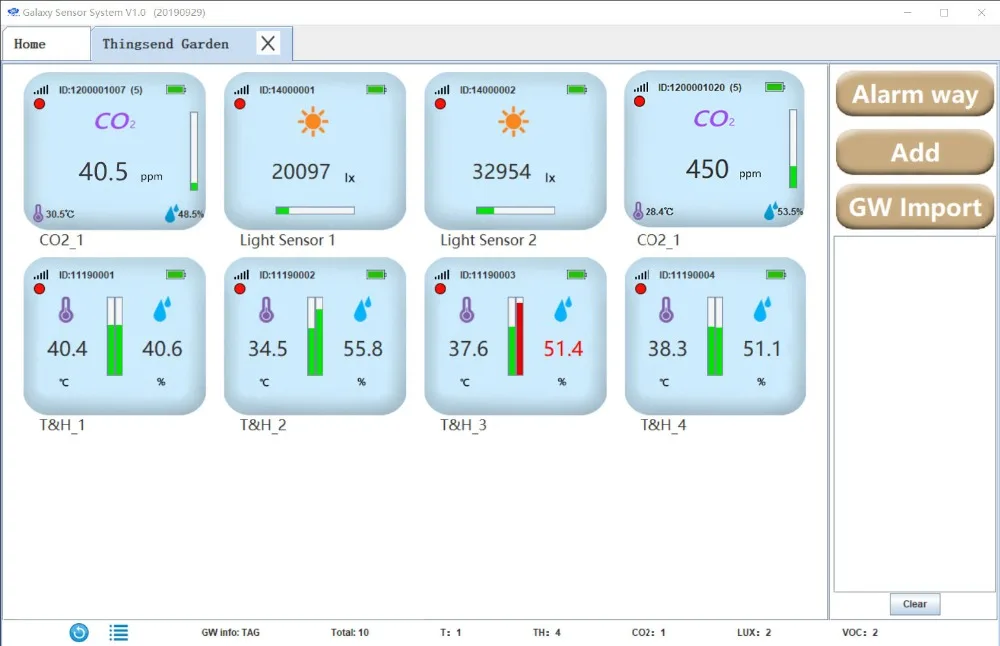Viewport: 1000px width, 646px height.
Task: Click the light level bar under 20097 lx
Action: [x=315, y=210]
